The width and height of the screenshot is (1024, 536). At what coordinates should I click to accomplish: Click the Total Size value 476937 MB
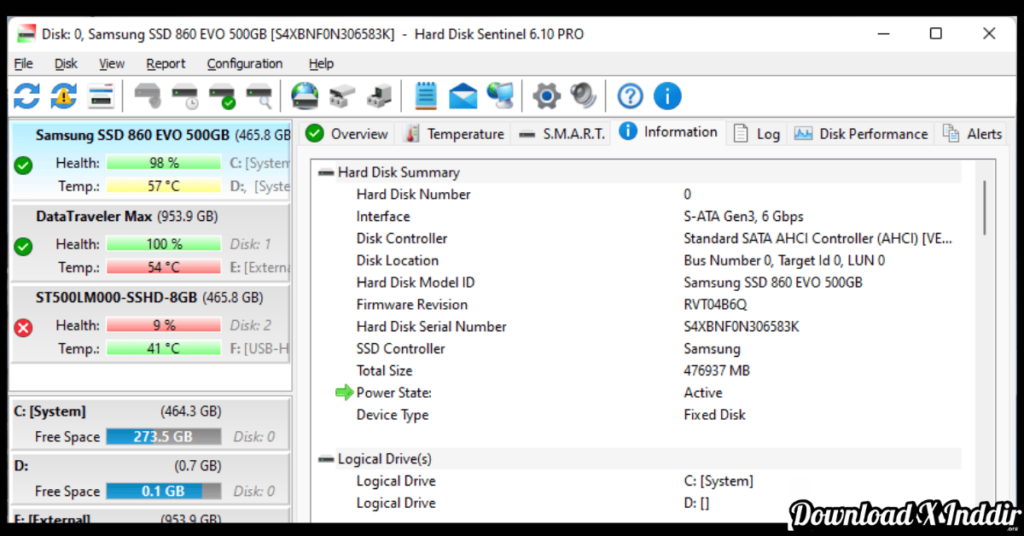coord(716,370)
